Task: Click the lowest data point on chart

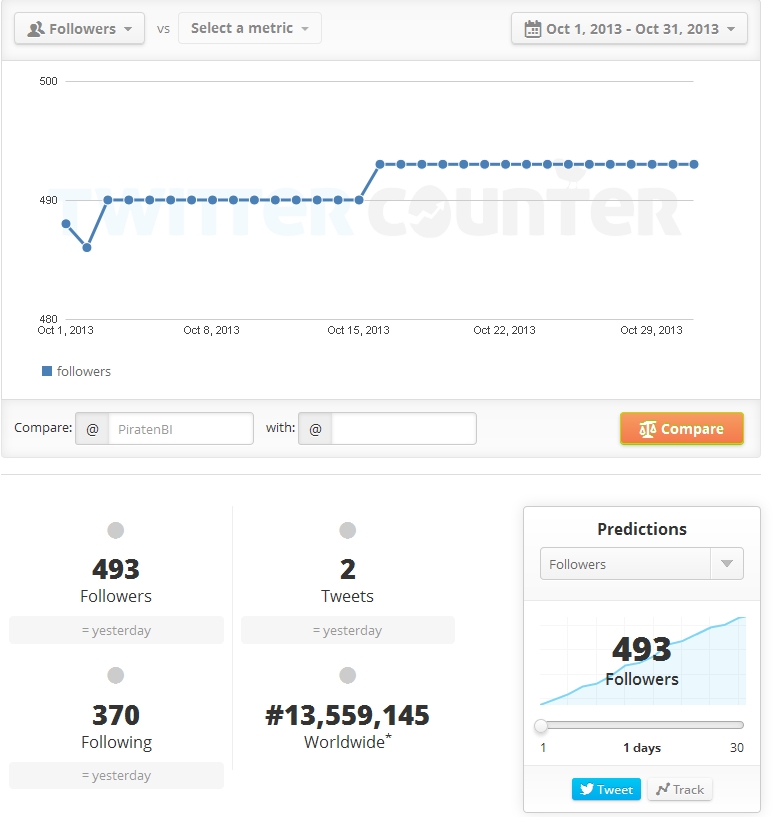Action: pyautogui.click(x=87, y=247)
